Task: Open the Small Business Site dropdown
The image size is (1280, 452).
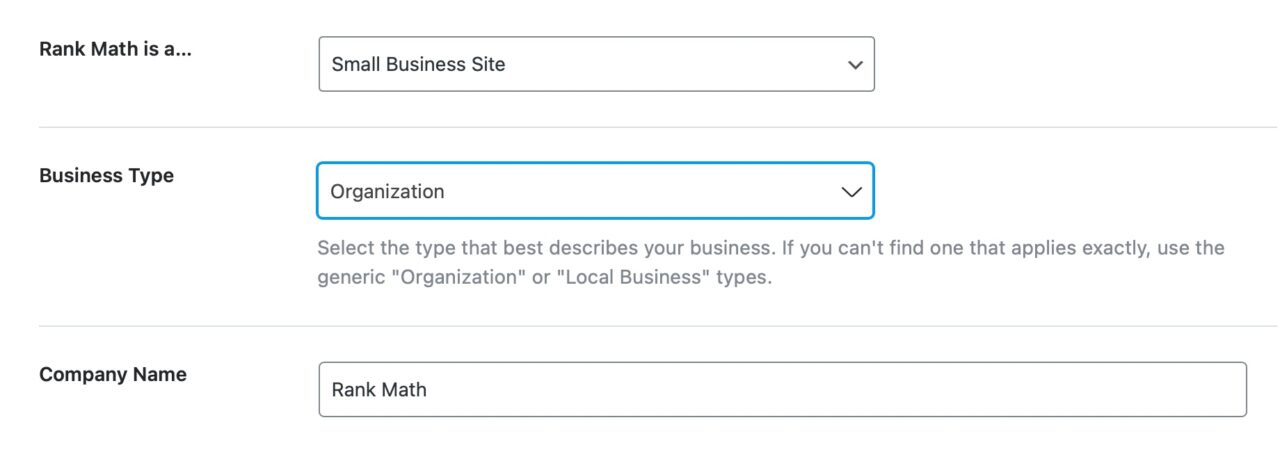Action: 595,64
